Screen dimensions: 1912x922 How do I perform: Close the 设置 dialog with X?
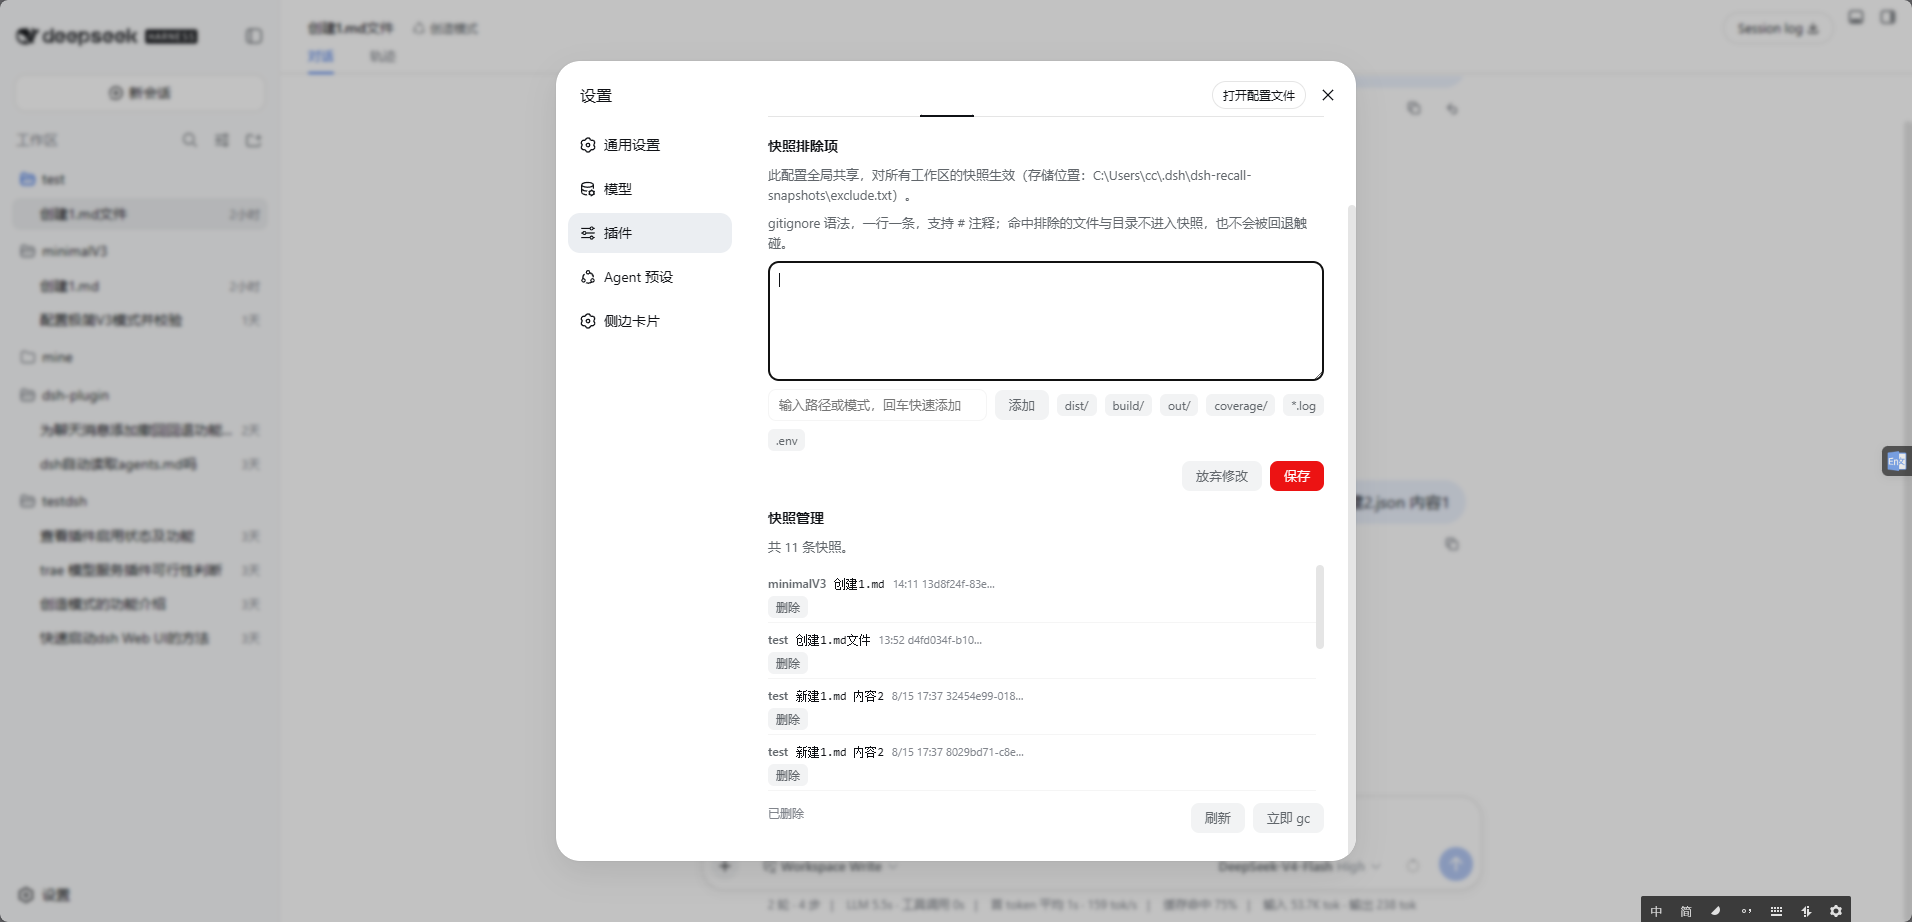pyautogui.click(x=1328, y=95)
